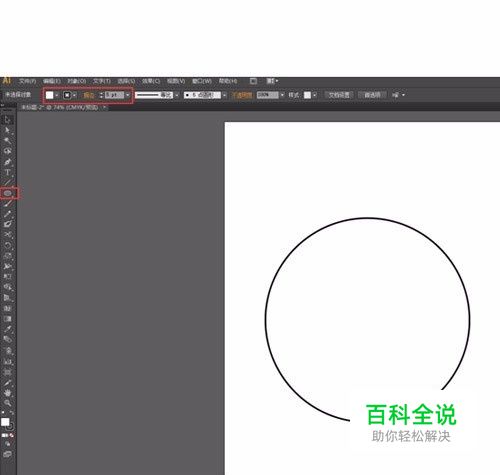The image size is (500, 475).
Task: Select the Eraser tool
Action: pyautogui.click(x=7, y=224)
